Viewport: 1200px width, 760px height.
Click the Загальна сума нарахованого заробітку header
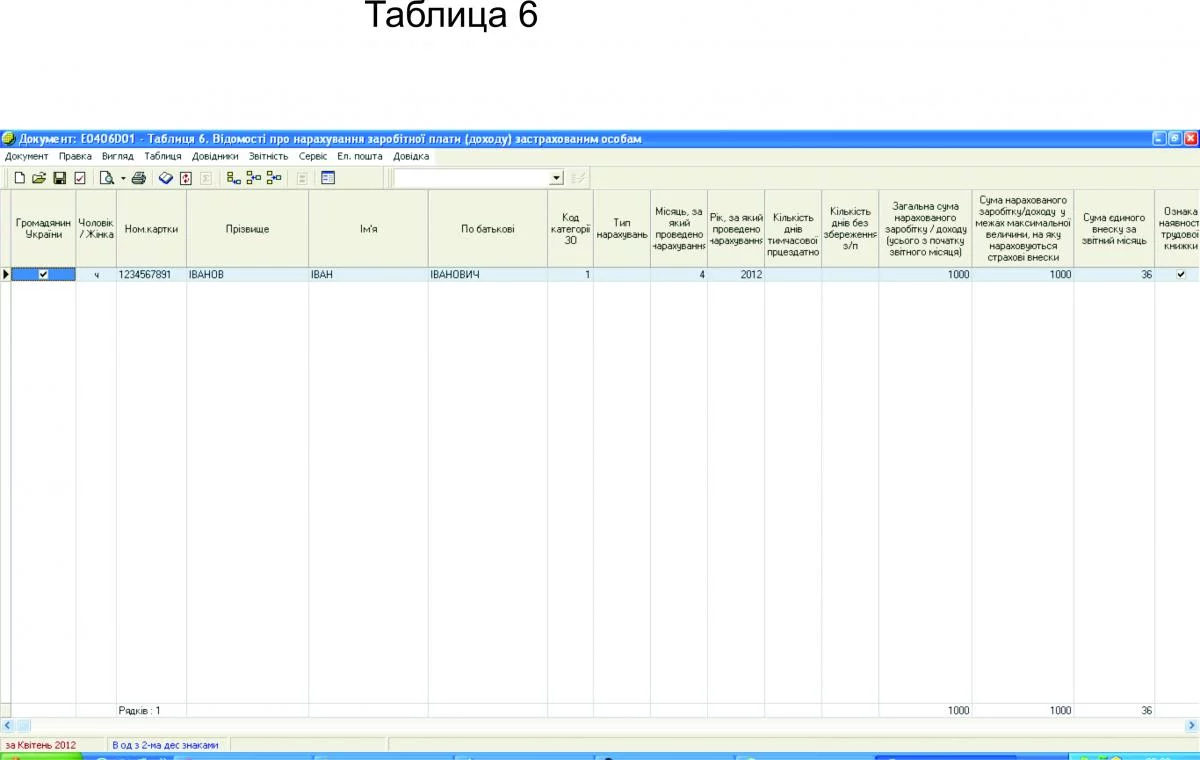tap(925, 229)
